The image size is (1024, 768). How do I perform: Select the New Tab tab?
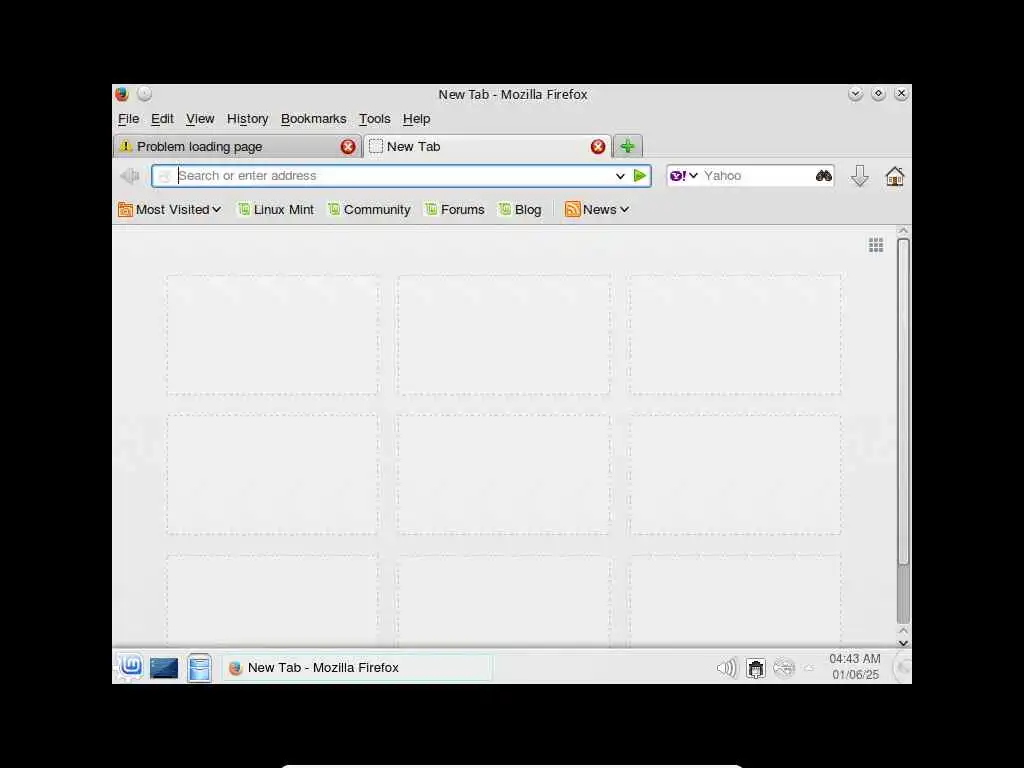pyautogui.click(x=487, y=146)
